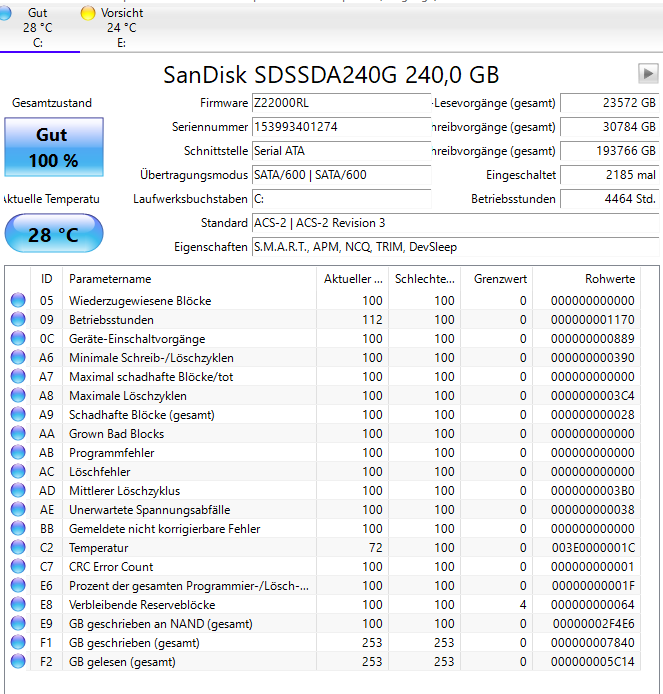663x694 pixels.
Task: Select the Löschfehler parameter name
Action: click(100, 472)
